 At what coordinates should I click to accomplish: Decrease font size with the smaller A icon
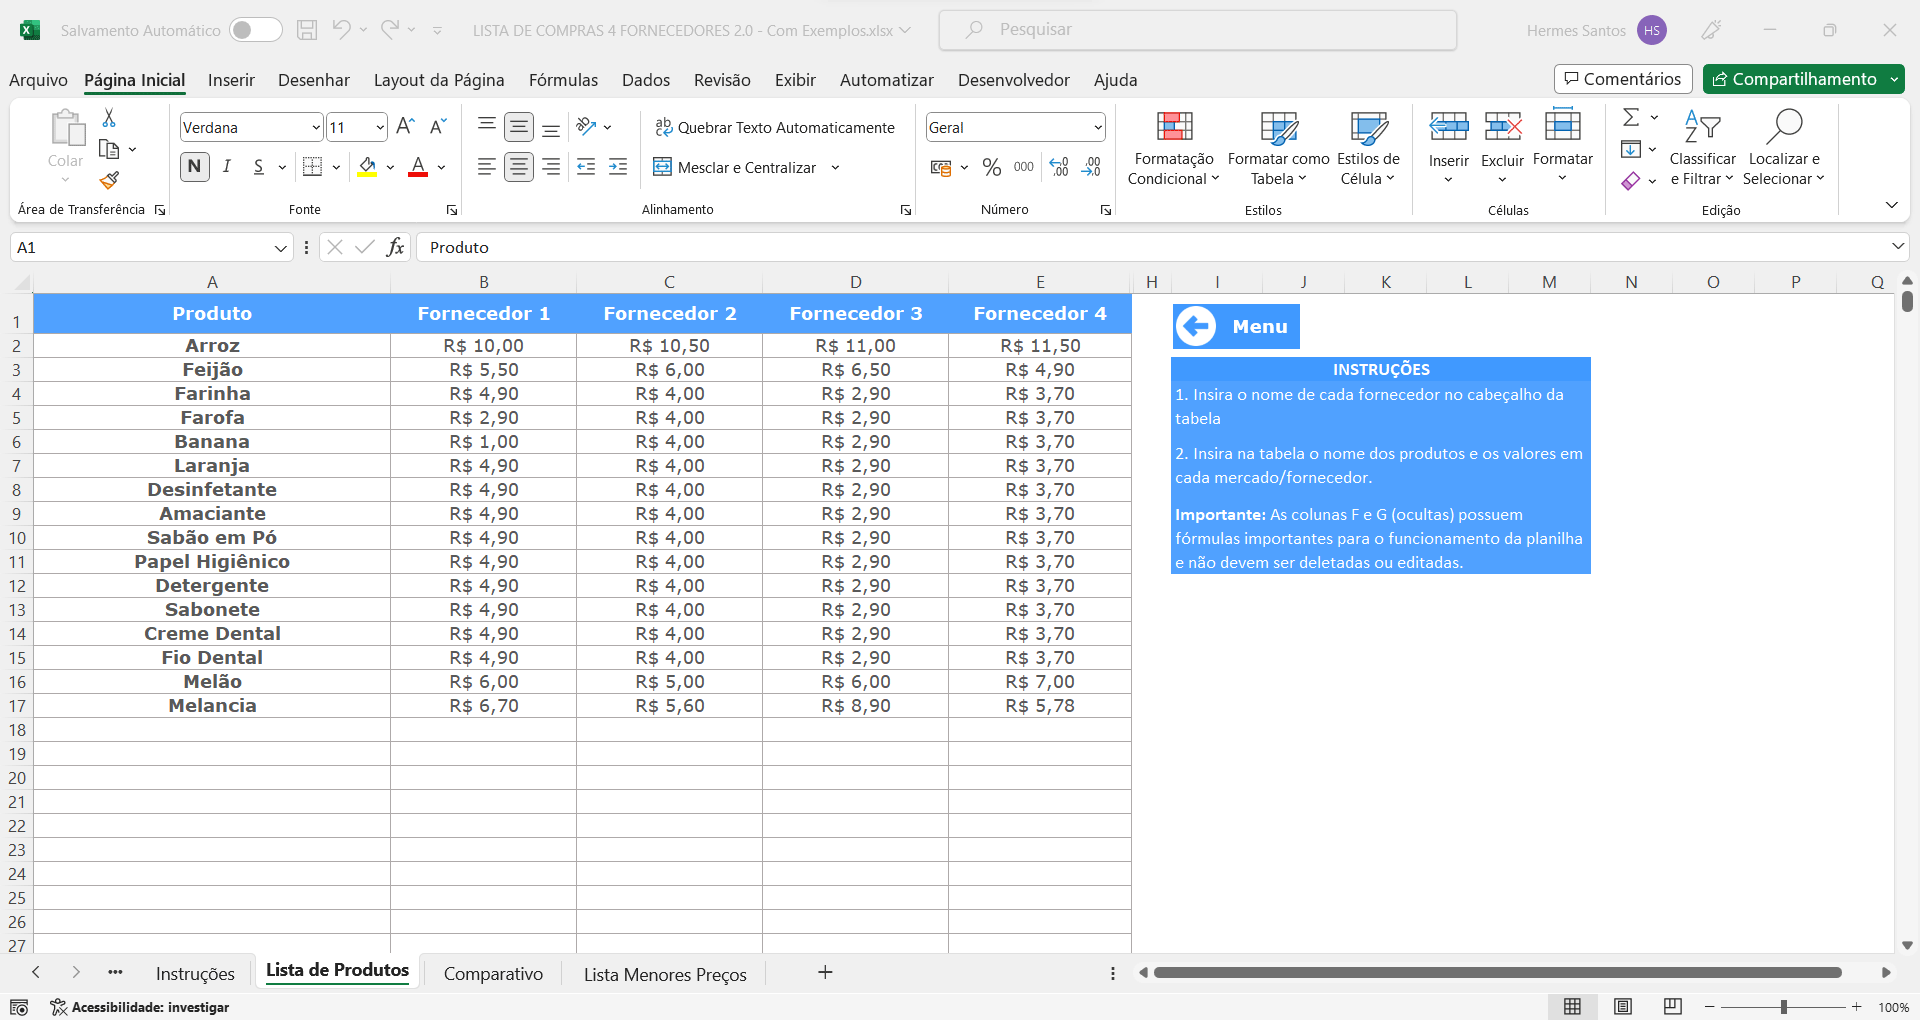click(438, 127)
